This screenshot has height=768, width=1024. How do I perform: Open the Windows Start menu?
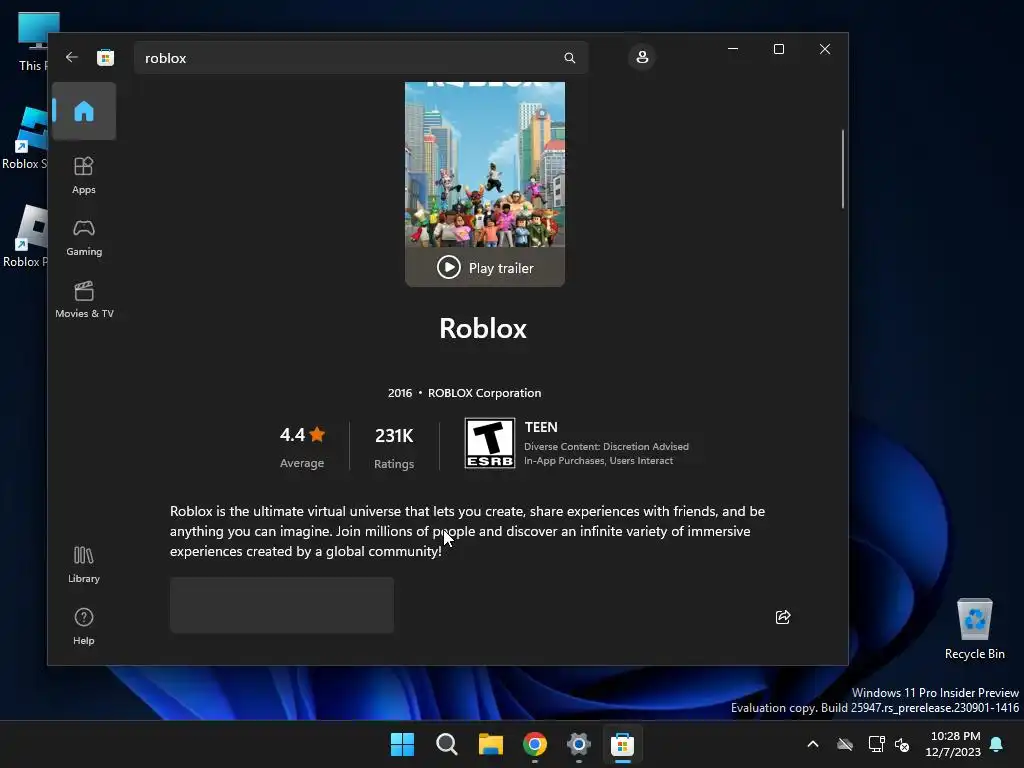402,744
